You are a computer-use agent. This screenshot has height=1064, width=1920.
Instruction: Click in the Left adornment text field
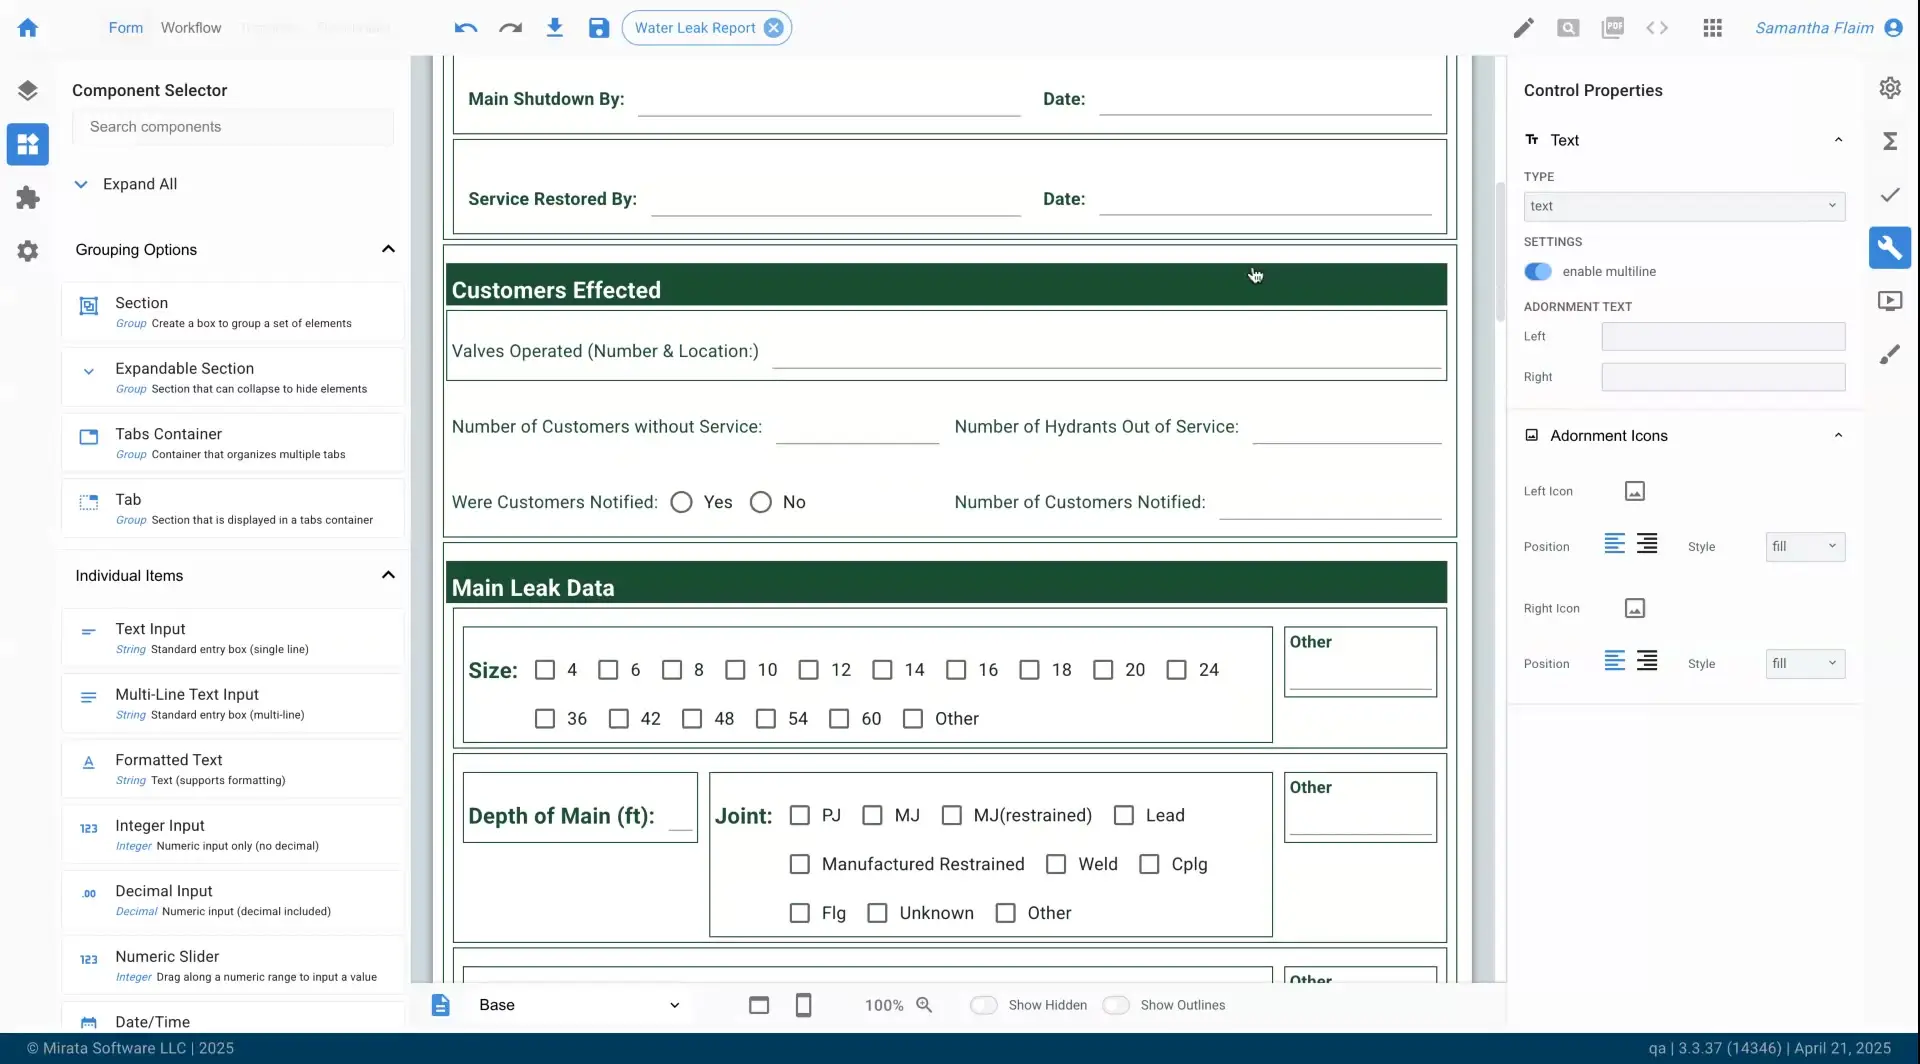pyautogui.click(x=1724, y=337)
